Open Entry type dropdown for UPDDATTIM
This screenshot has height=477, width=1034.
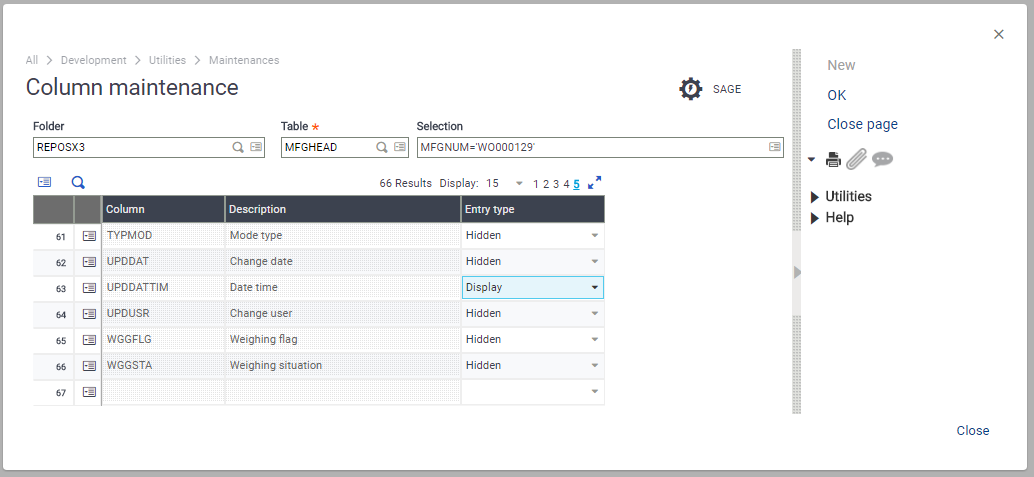tap(595, 288)
